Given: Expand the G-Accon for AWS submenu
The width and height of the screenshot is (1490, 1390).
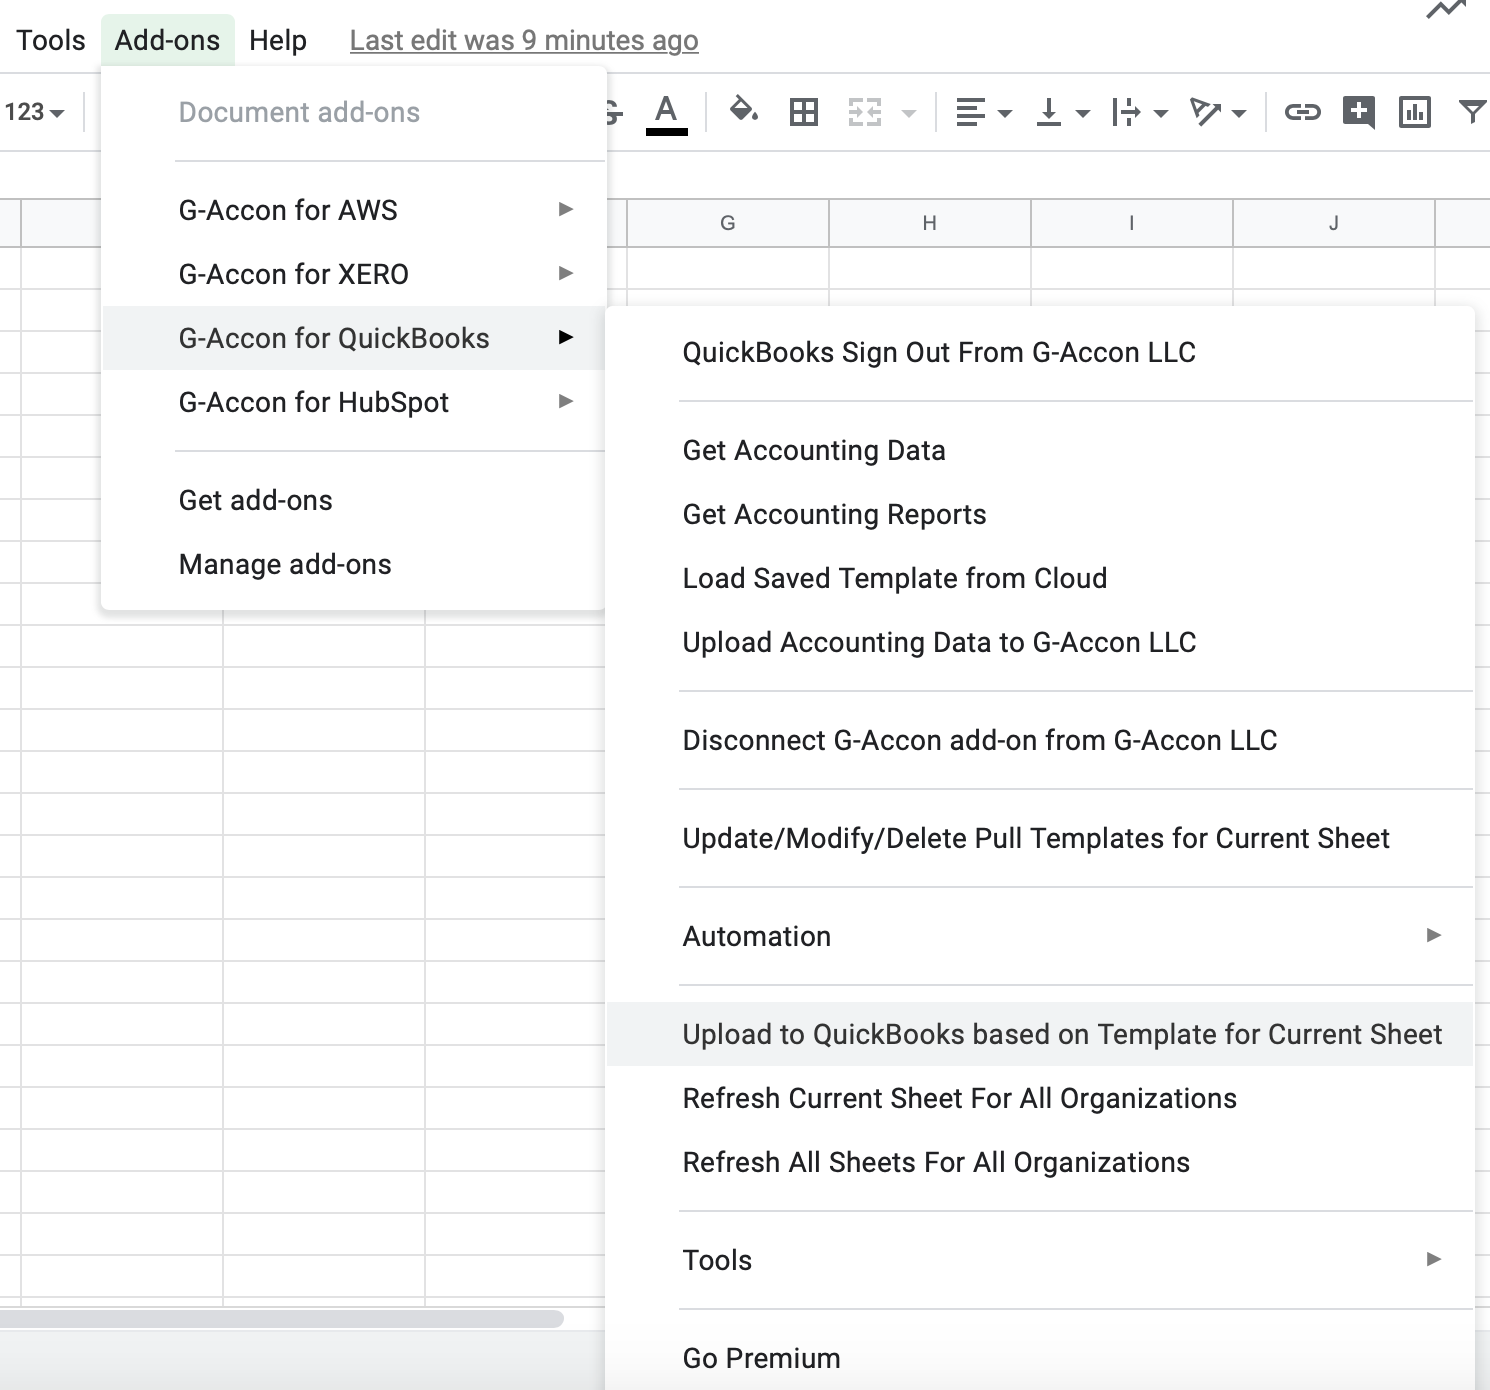Looking at the screenshot, I should pos(354,210).
